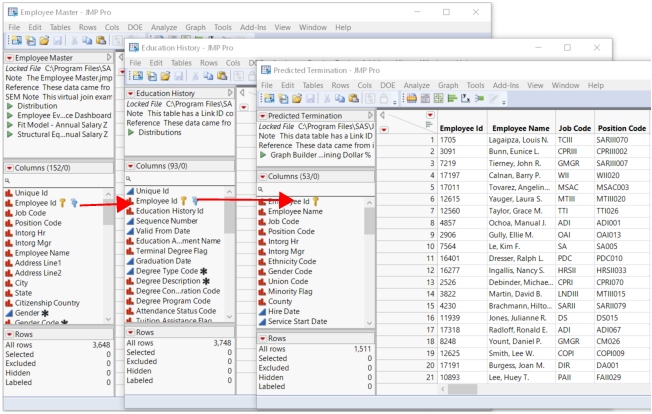This screenshot has width=652, height=414.
Task: Open the Columns (93/0) red triangle menu
Action: coord(130,166)
